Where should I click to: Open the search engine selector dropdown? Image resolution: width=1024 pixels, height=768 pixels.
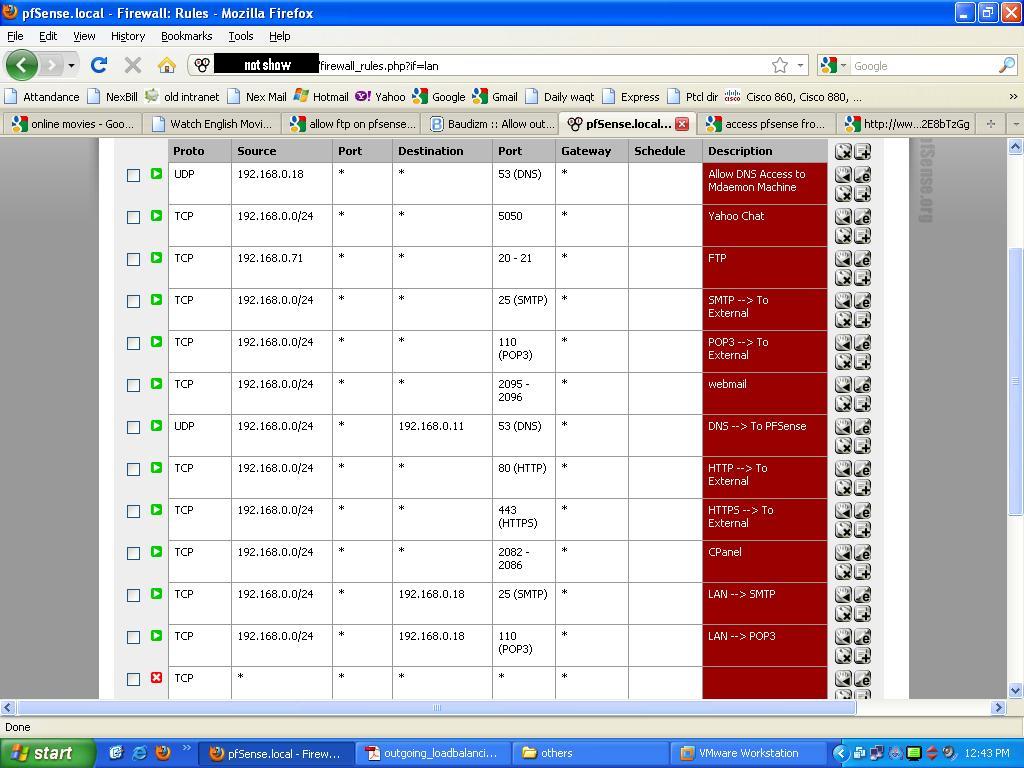843,65
